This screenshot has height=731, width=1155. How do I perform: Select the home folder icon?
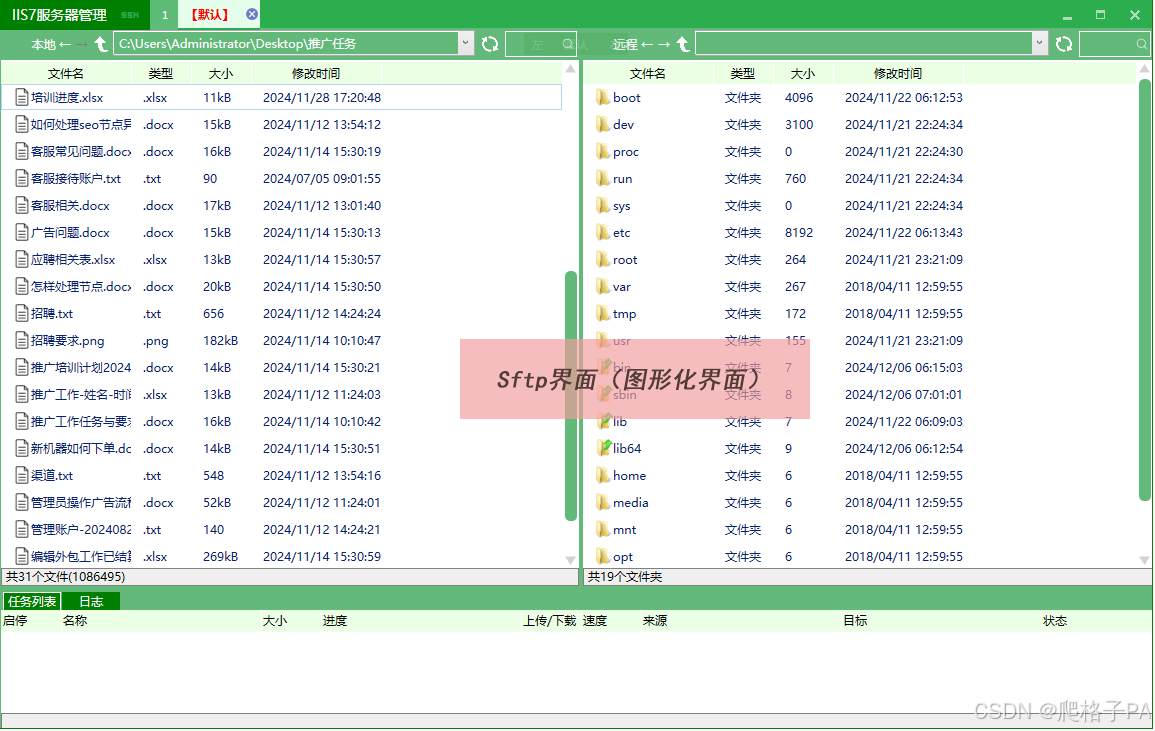pyautogui.click(x=603, y=475)
